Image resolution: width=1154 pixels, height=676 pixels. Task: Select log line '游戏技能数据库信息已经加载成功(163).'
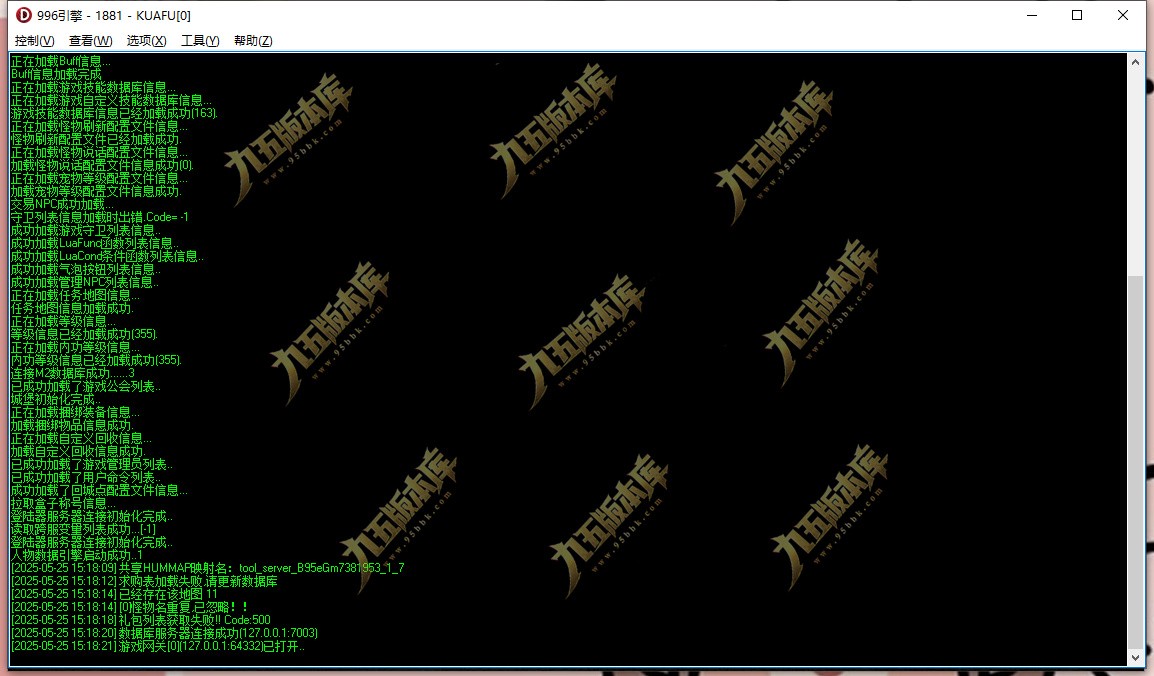pyautogui.click(x=114, y=113)
